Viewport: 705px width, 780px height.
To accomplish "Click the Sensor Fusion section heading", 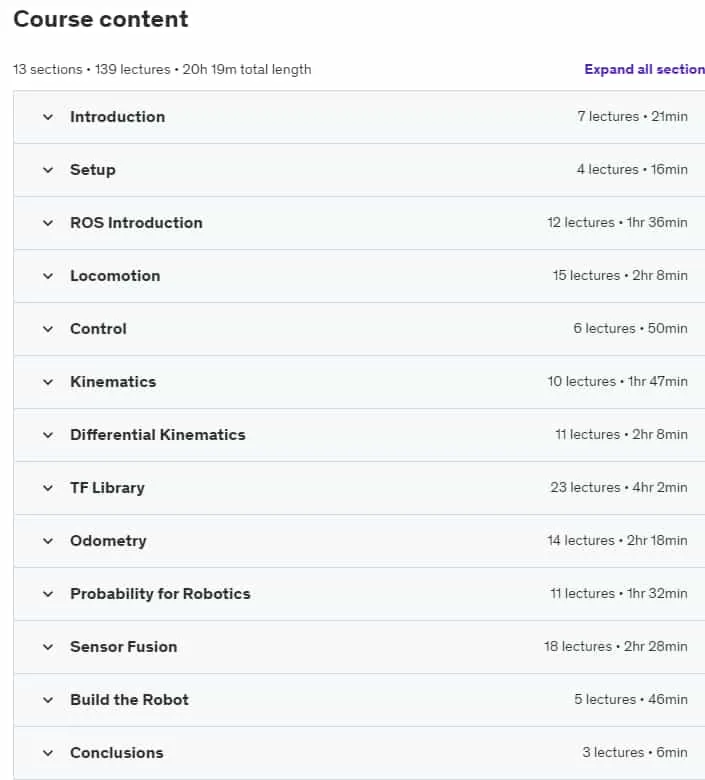I will [x=123, y=647].
